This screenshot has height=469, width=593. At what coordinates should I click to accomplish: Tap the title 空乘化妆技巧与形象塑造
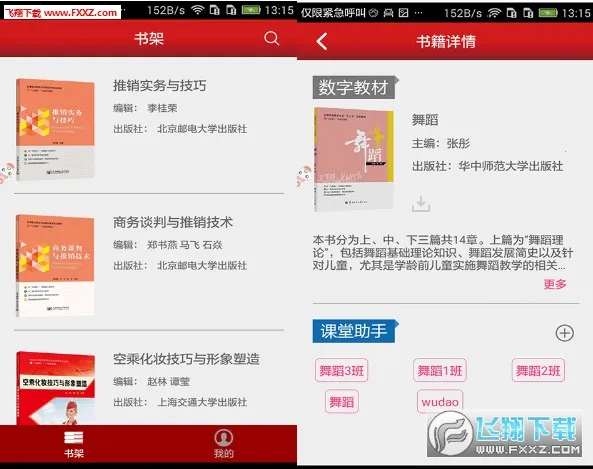[x=186, y=359]
